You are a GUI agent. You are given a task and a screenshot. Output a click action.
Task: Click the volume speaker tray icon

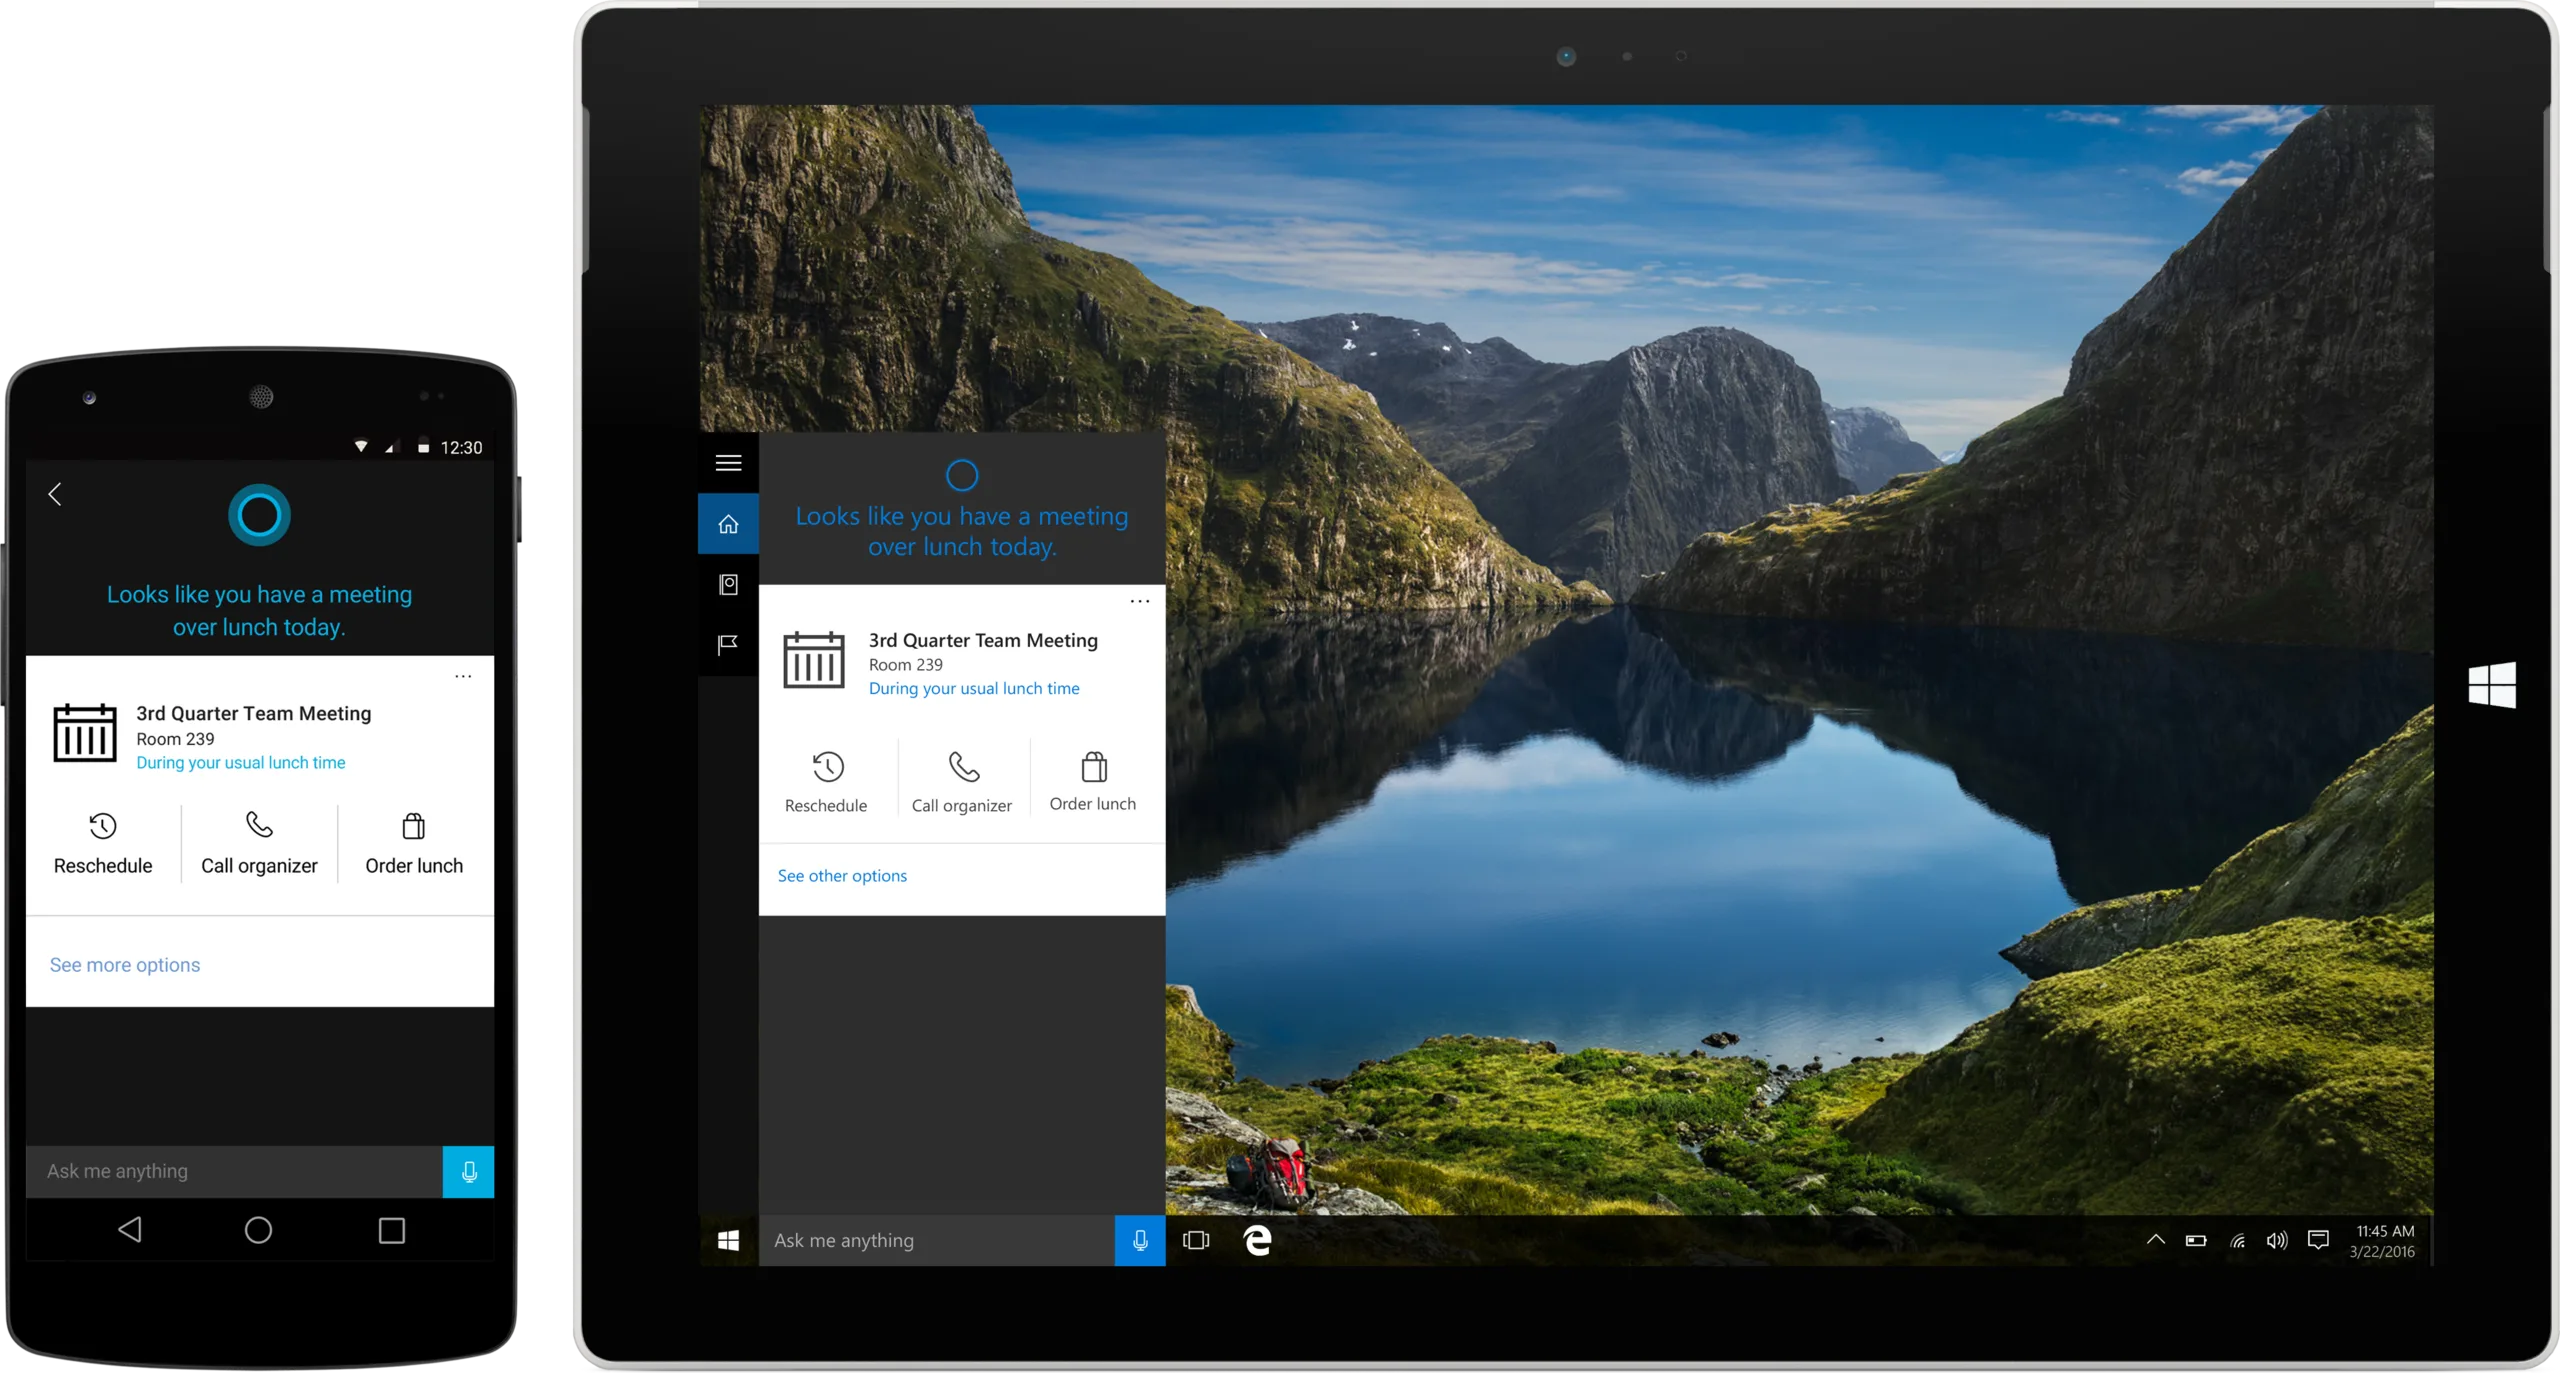(x=2276, y=1240)
